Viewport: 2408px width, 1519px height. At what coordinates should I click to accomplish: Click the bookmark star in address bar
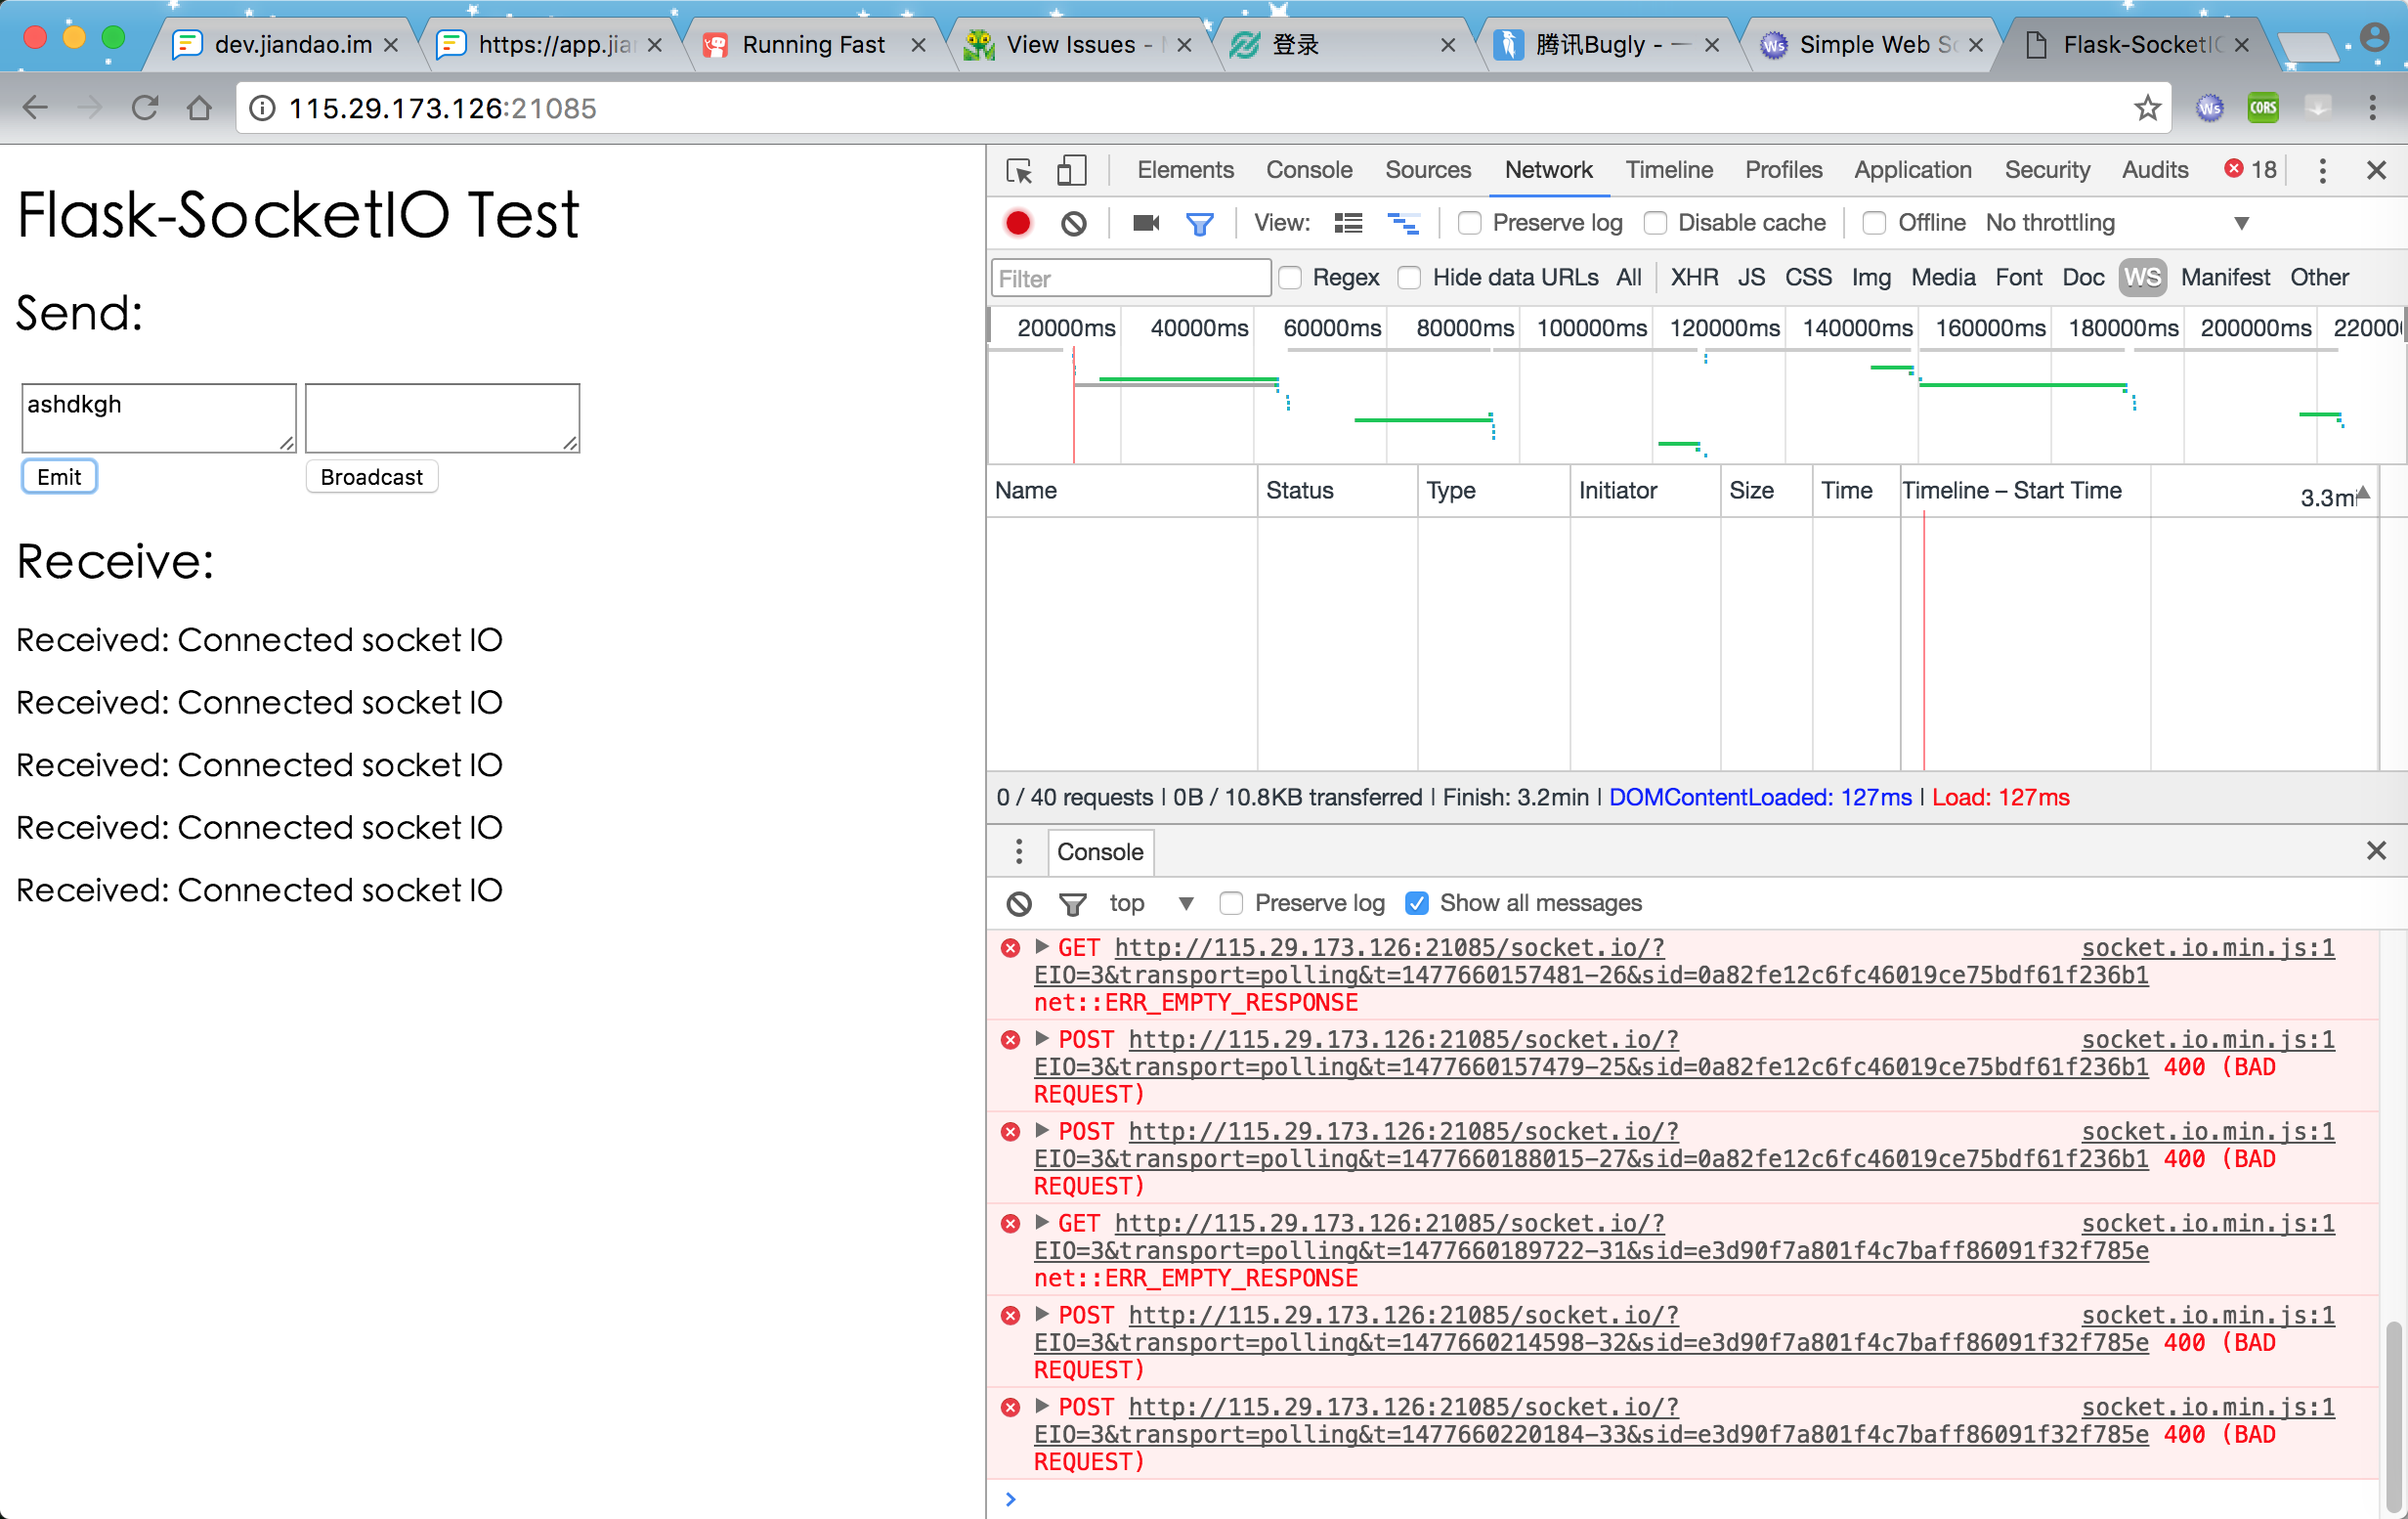(2147, 108)
